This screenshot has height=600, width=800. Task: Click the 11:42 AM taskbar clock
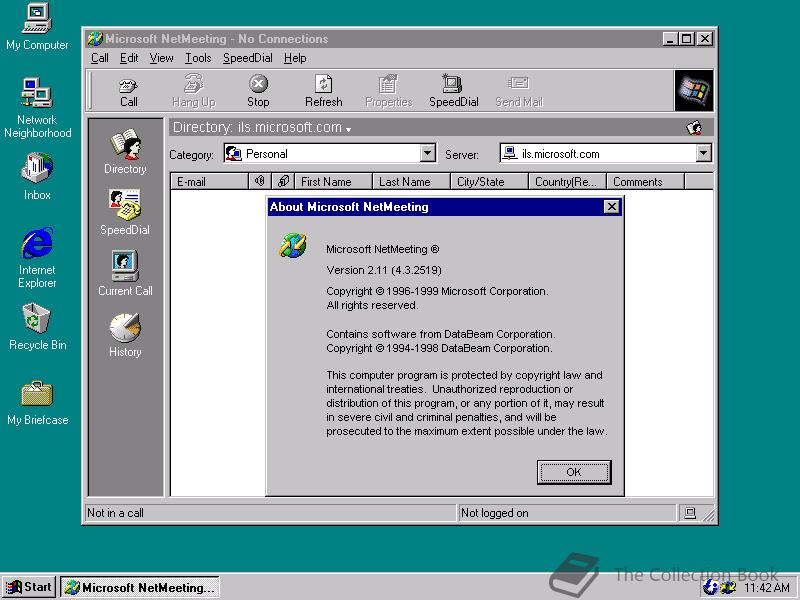point(767,588)
